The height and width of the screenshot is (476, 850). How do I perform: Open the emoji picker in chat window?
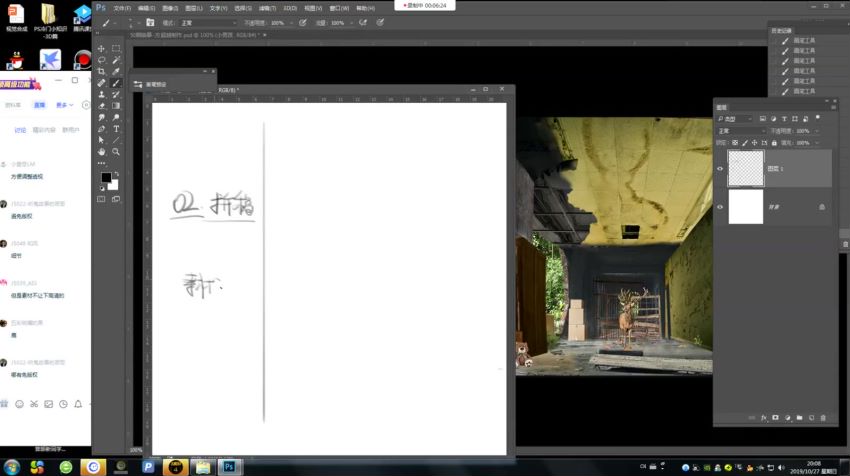pos(20,404)
